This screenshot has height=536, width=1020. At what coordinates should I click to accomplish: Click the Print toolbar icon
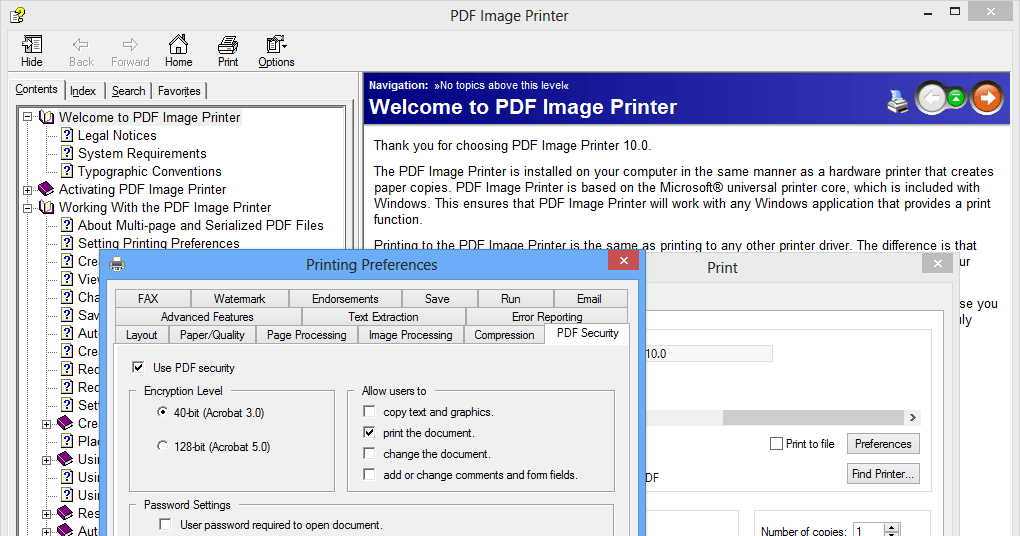pos(228,44)
